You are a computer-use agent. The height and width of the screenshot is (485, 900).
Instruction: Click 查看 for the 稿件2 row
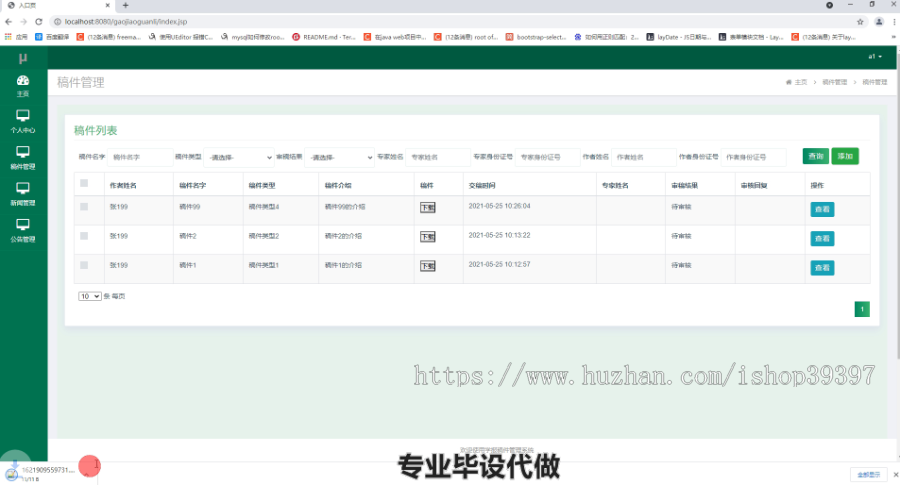point(822,239)
